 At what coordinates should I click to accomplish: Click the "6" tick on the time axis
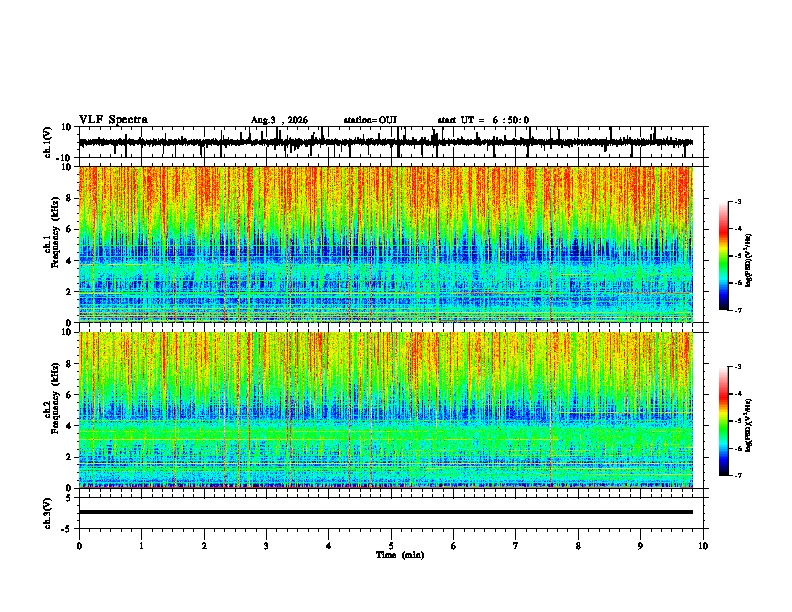(454, 546)
